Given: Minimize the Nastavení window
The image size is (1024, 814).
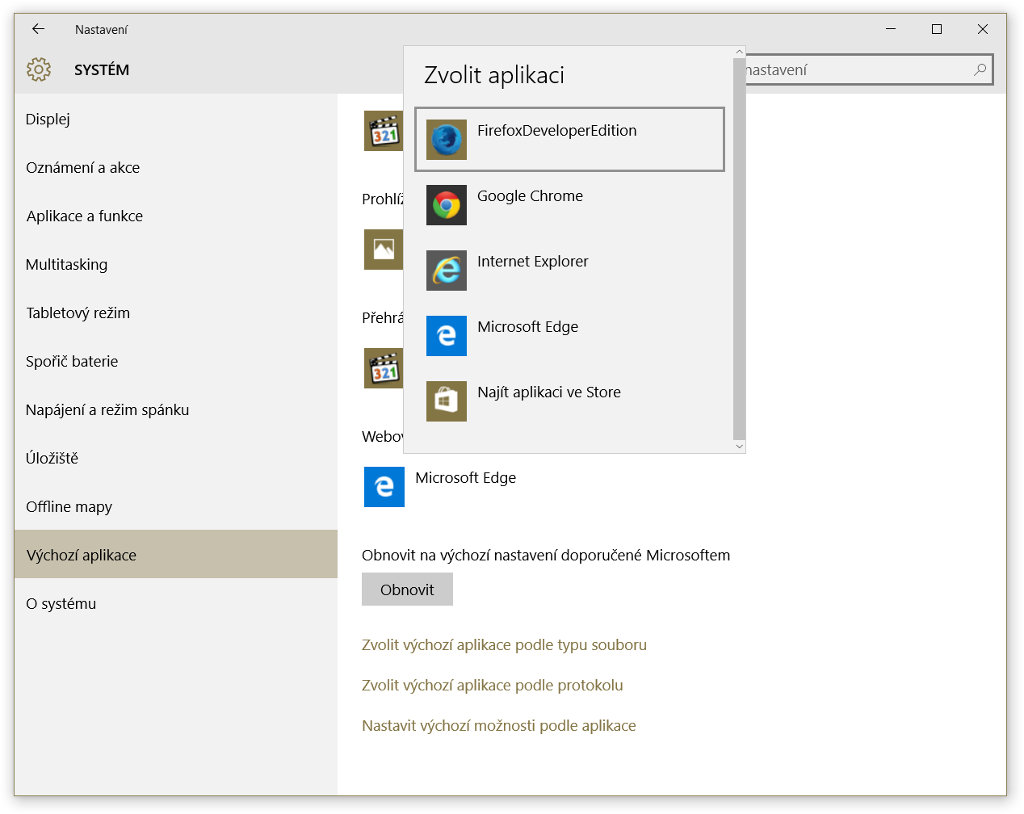Looking at the screenshot, I should [891, 29].
